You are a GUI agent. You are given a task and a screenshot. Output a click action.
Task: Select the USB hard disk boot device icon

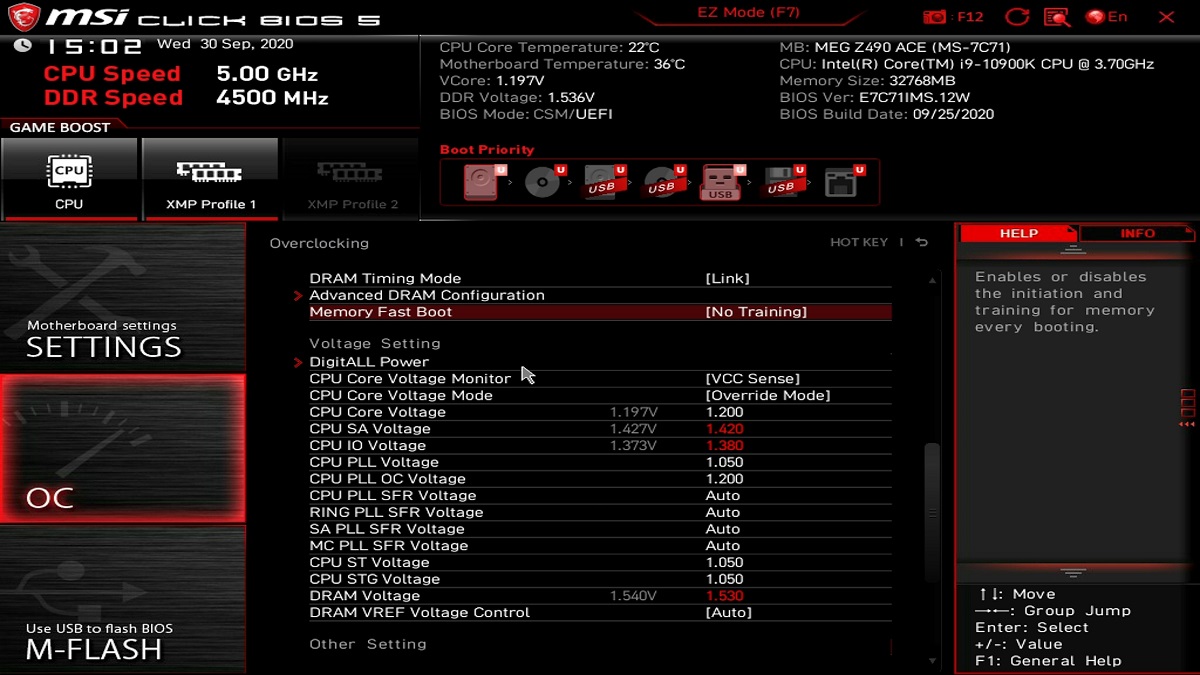tap(602, 182)
